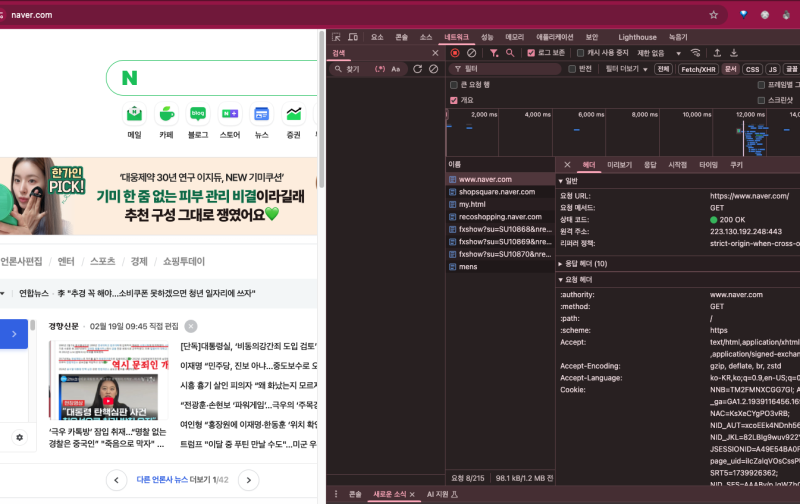Toggle the device toolbar icon in DevTools
Viewport: 800px width, 504px height.
click(x=354, y=37)
